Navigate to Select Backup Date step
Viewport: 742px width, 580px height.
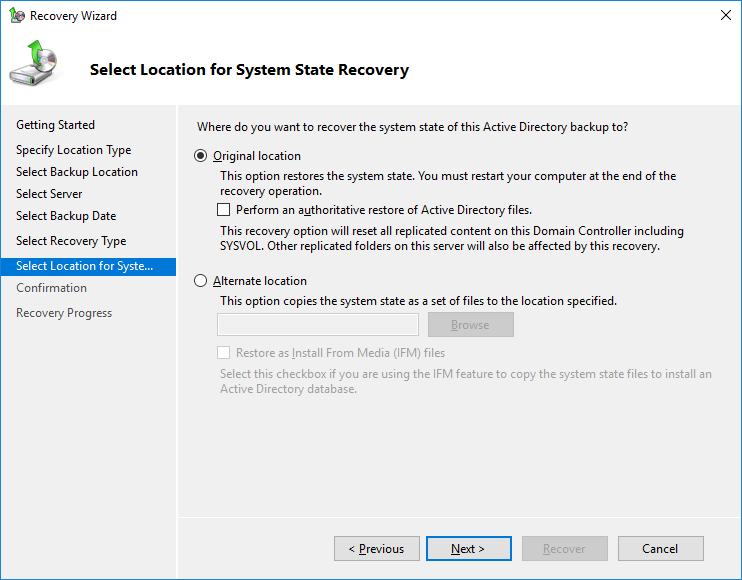pyautogui.click(x=66, y=216)
